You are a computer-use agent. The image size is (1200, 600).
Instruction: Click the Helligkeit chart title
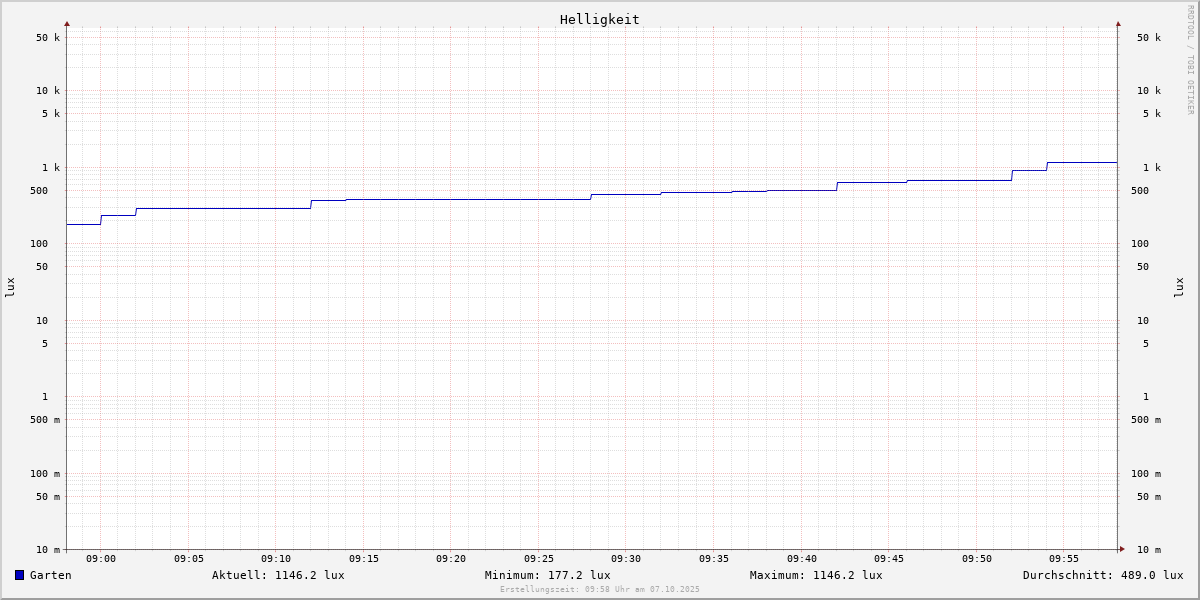tap(599, 19)
